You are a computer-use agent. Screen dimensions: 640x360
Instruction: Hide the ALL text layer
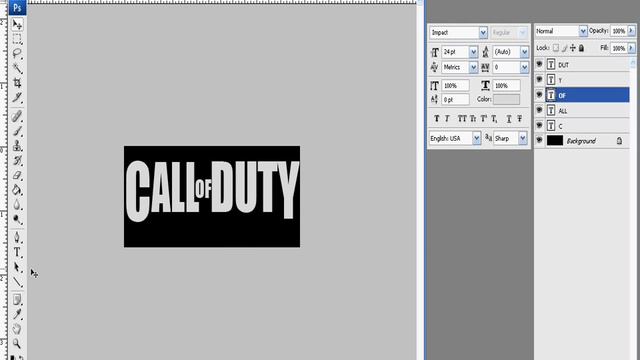click(539, 110)
